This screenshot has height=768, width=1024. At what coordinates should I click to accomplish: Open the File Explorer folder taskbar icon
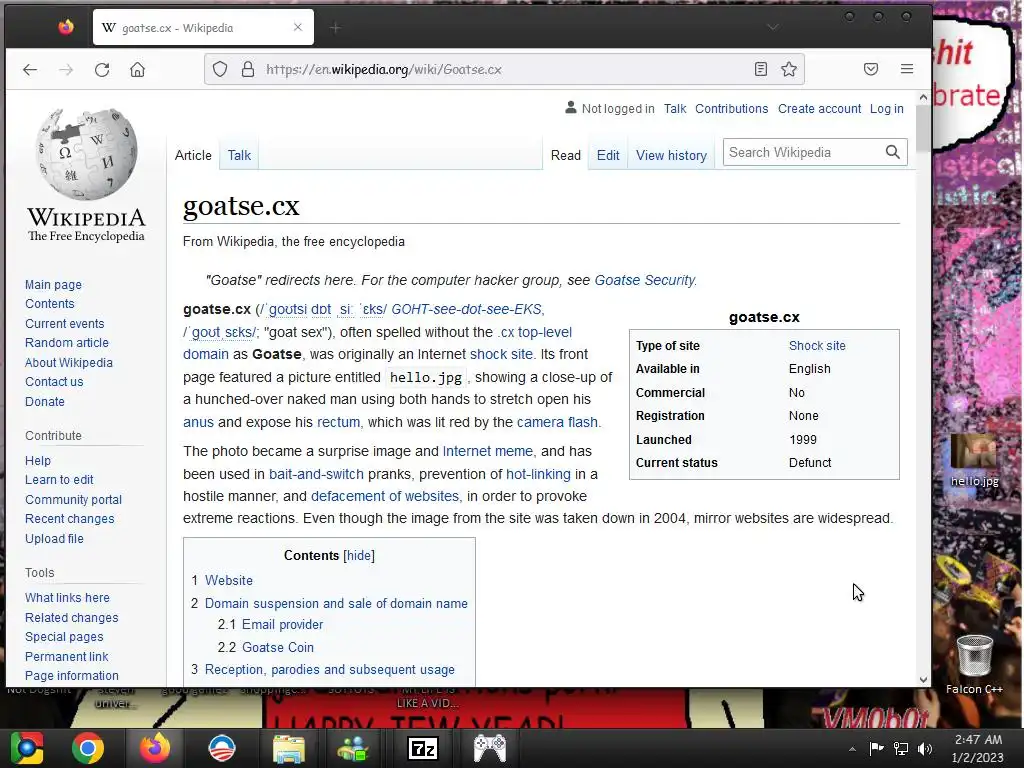289,748
